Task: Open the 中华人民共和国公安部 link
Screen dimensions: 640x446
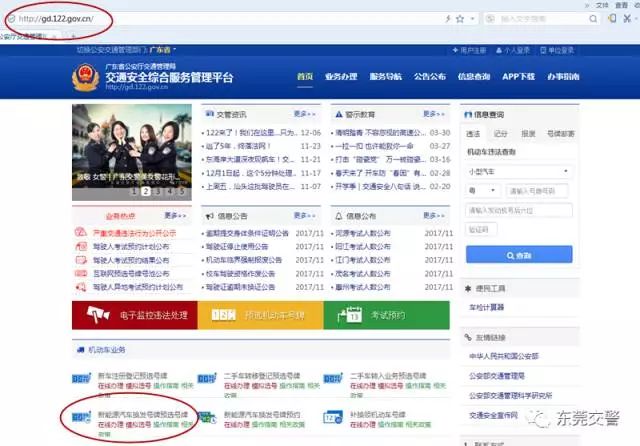Action: 504,356
